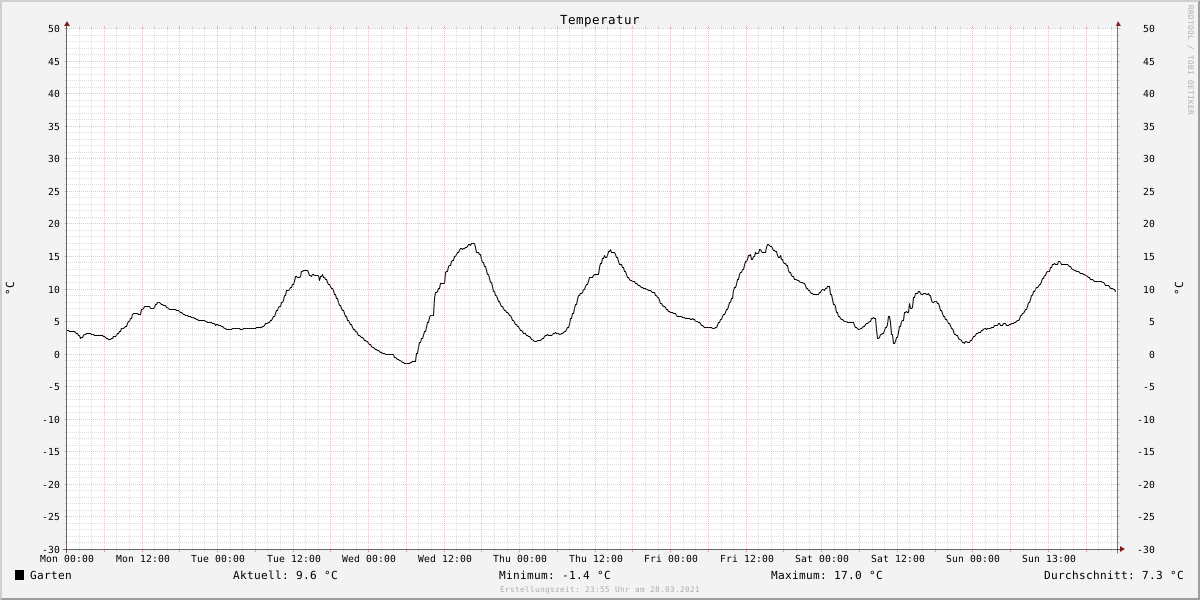Click the Tue 12:00 axis label
This screenshot has width=1200, height=600.
click(x=294, y=559)
